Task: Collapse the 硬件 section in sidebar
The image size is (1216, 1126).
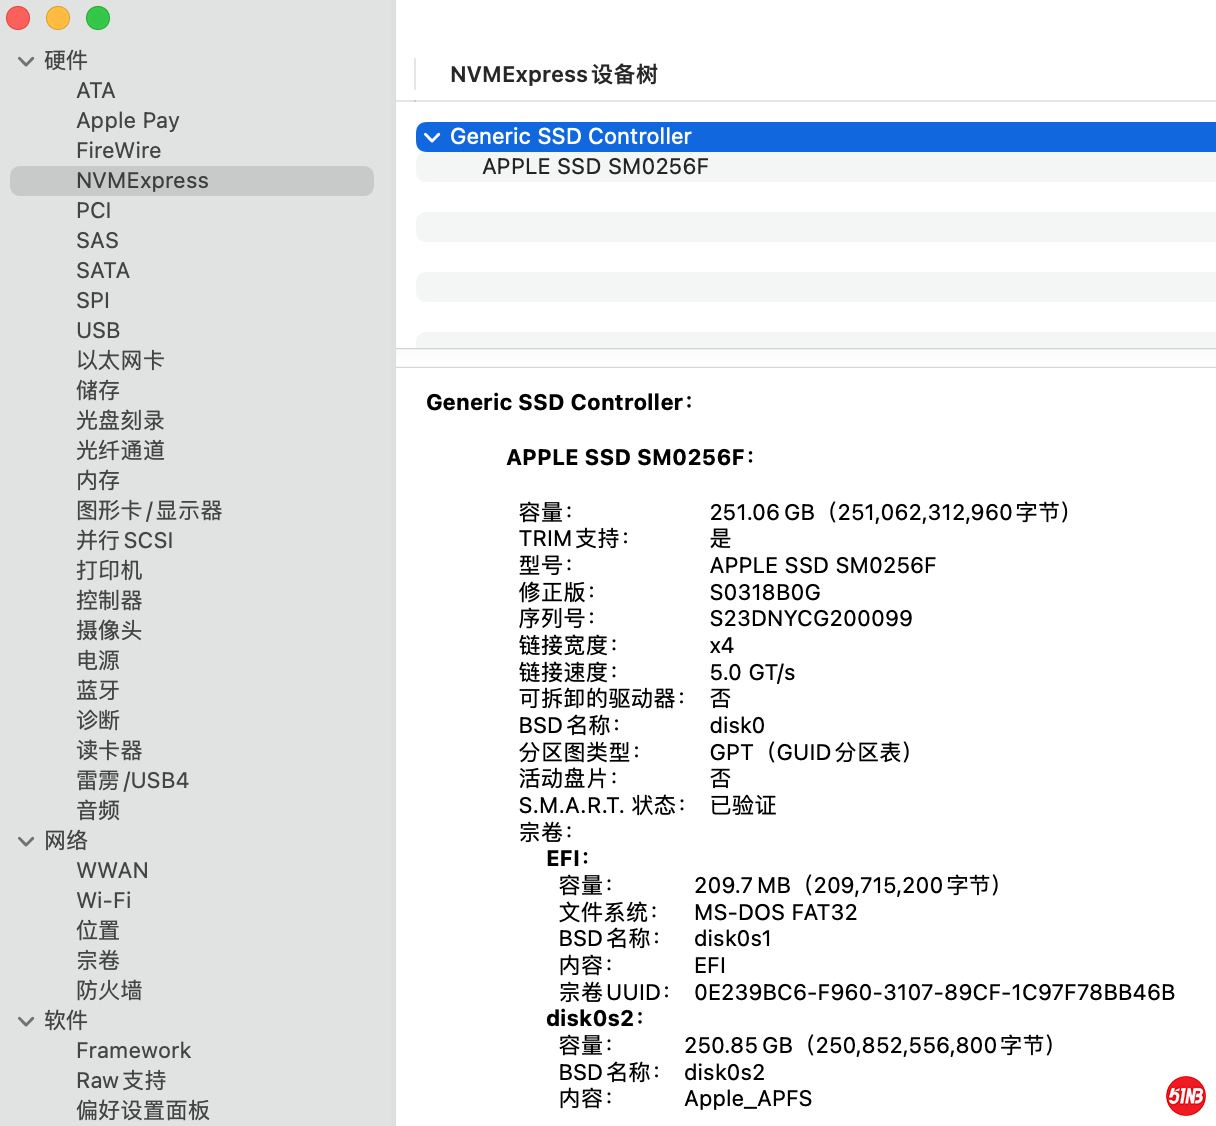Action: point(26,61)
